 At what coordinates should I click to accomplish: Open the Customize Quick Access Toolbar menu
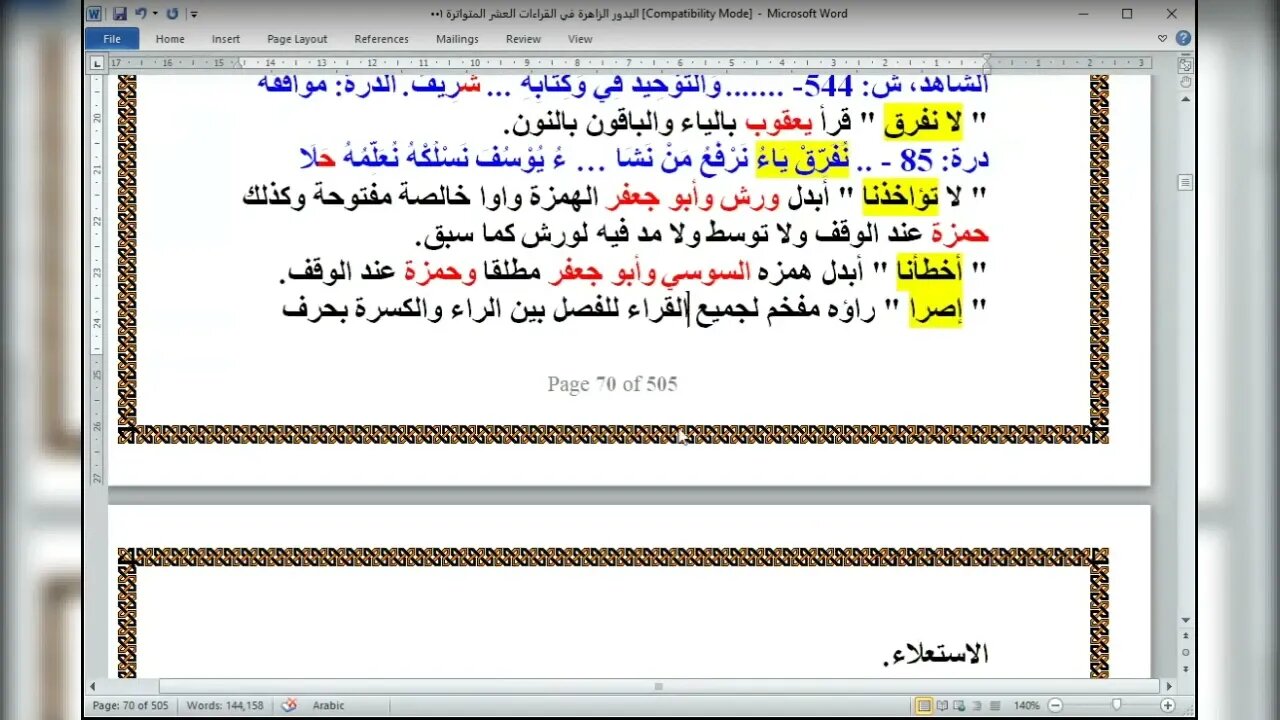tap(193, 14)
